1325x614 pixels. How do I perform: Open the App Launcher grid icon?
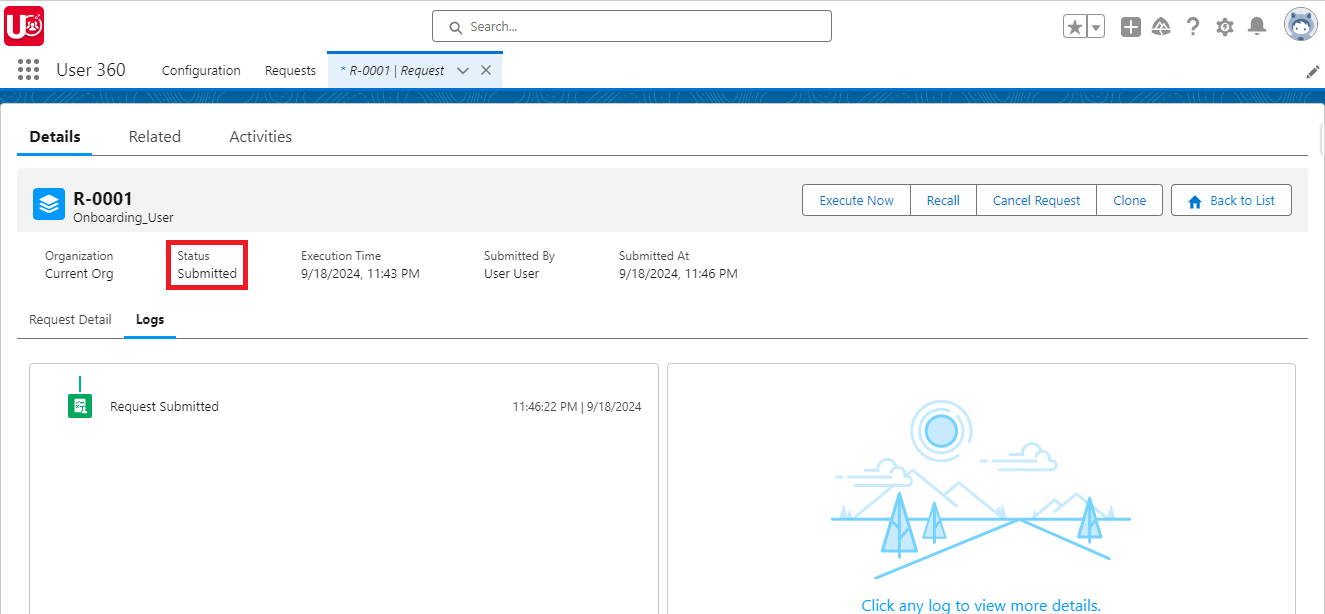[28, 70]
